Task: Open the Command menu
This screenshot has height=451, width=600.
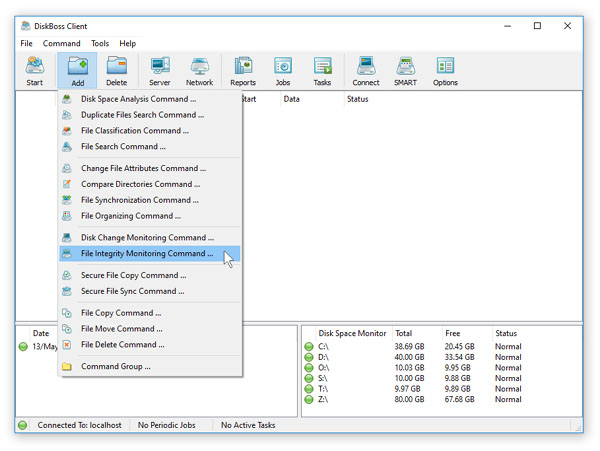Action: (62, 43)
